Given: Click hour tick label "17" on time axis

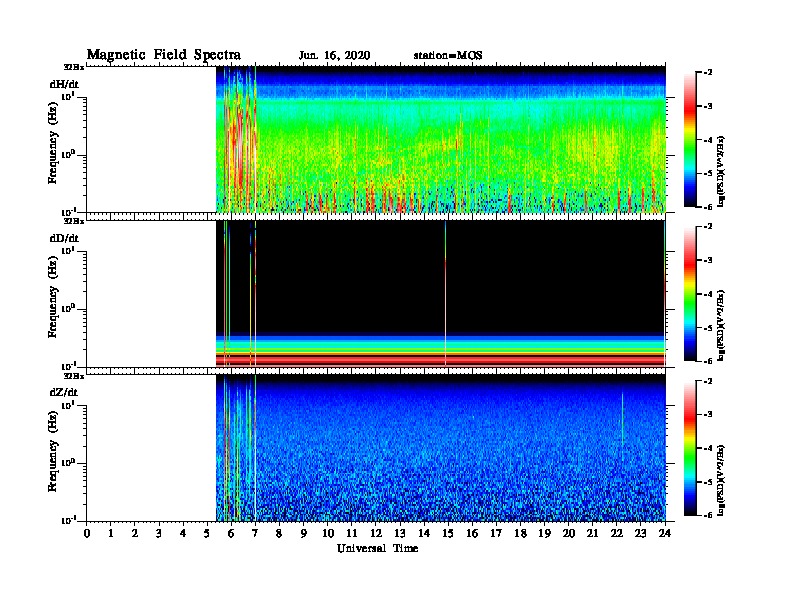Looking at the screenshot, I should click(x=497, y=533).
